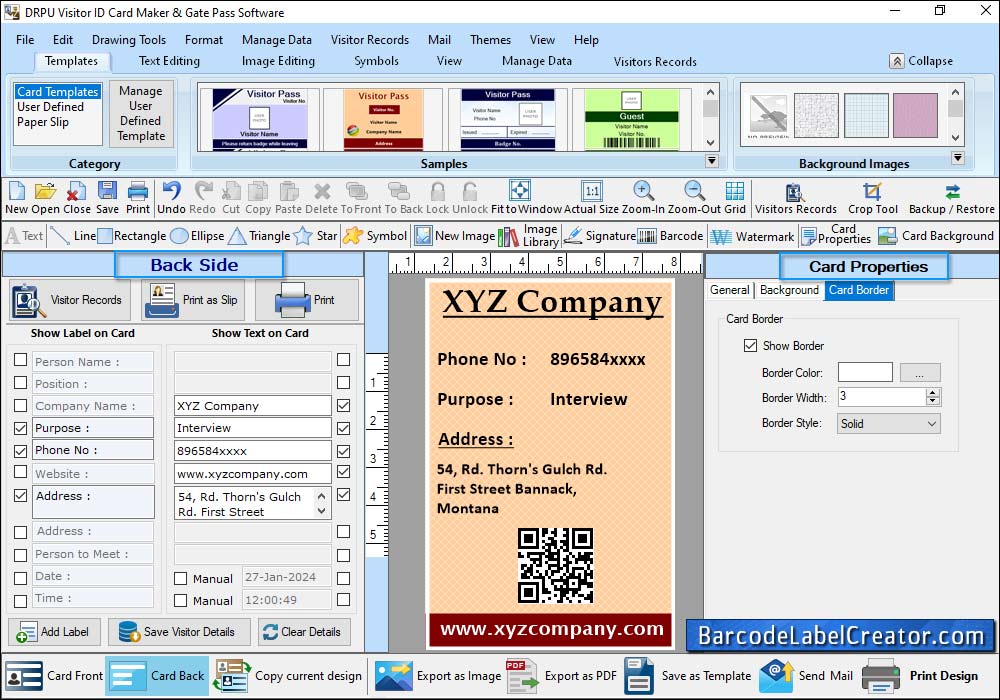Image resolution: width=1000 pixels, height=700 pixels.
Task: Expand the Background Images gallery arrow
Action: pos(957,158)
